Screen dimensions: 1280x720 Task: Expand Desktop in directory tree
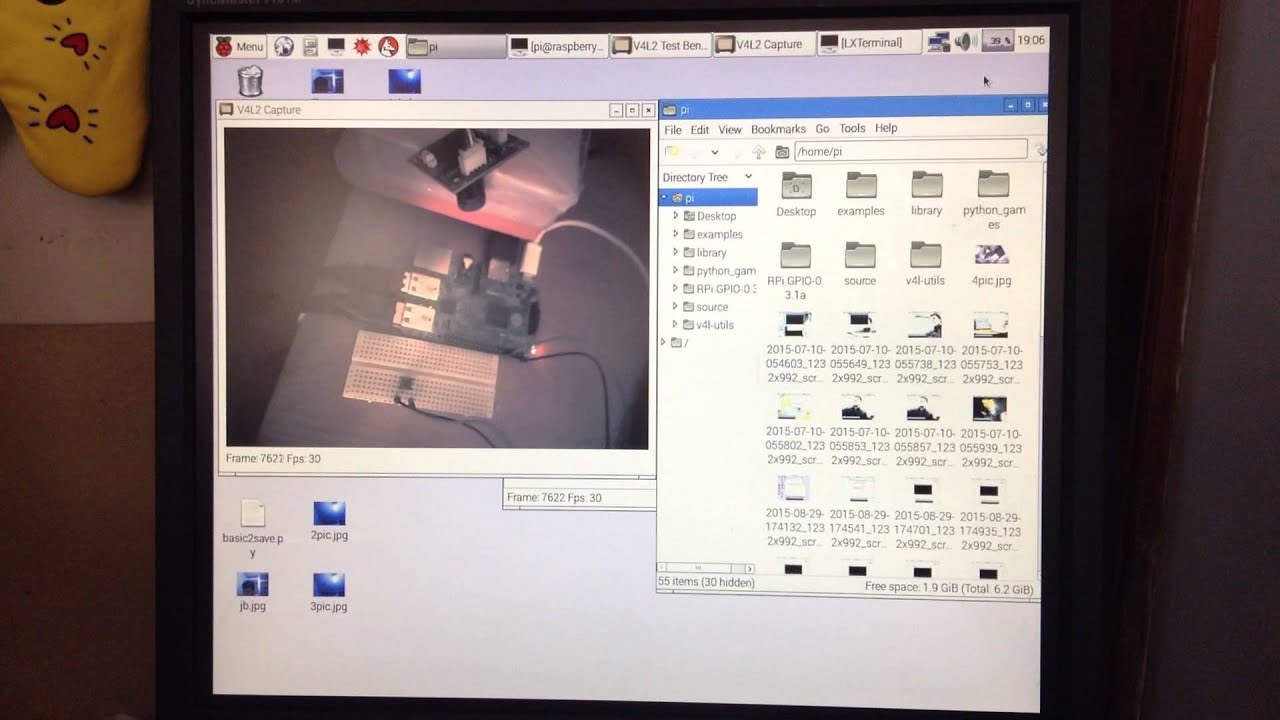(x=676, y=216)
